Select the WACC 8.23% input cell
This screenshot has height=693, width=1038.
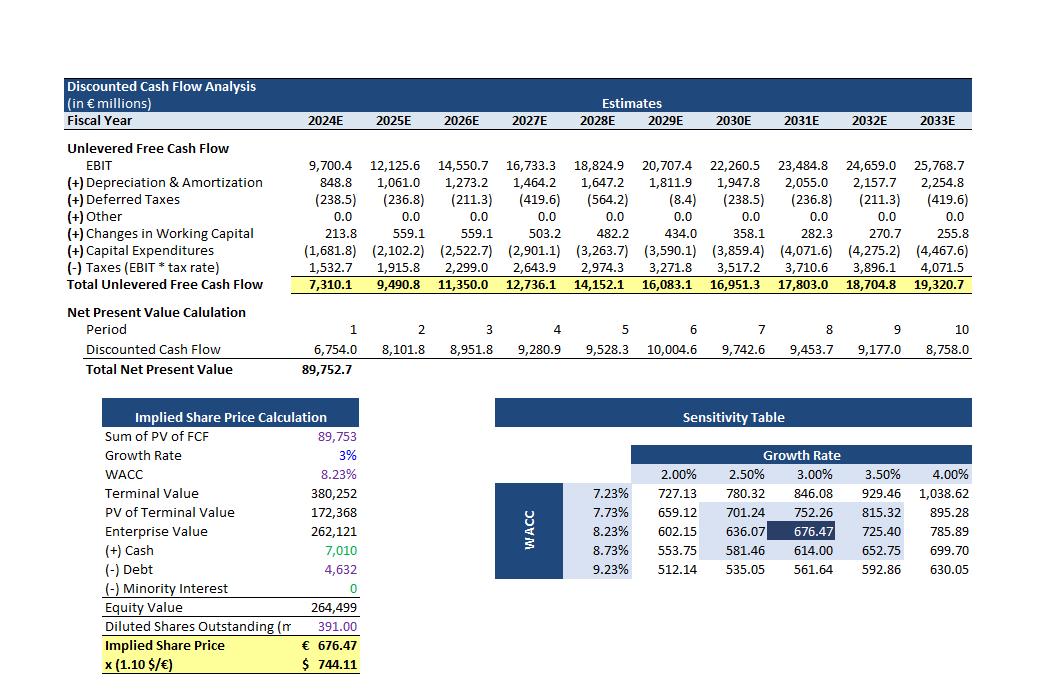coord(338,475)
